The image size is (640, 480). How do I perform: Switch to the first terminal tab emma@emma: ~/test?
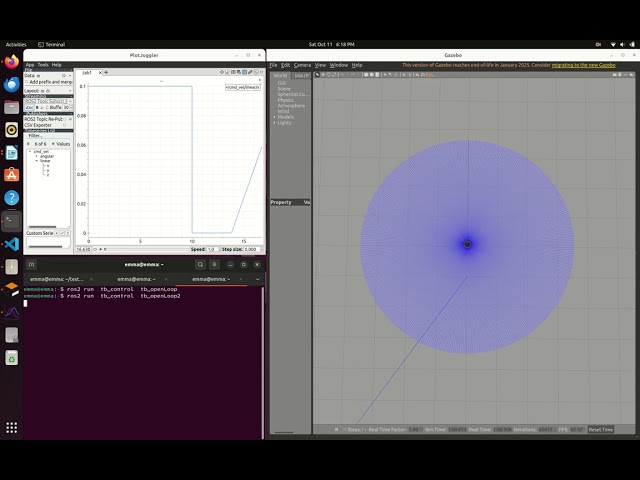57,279
